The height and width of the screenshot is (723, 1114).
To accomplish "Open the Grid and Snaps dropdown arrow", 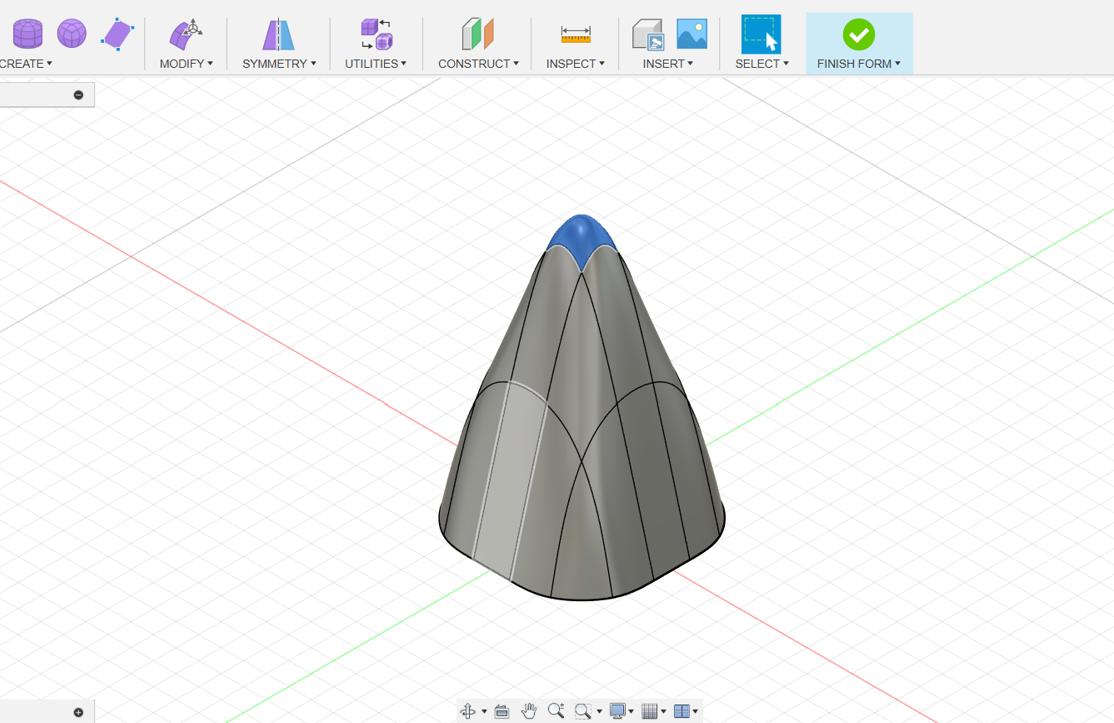I will pos(664,712).
